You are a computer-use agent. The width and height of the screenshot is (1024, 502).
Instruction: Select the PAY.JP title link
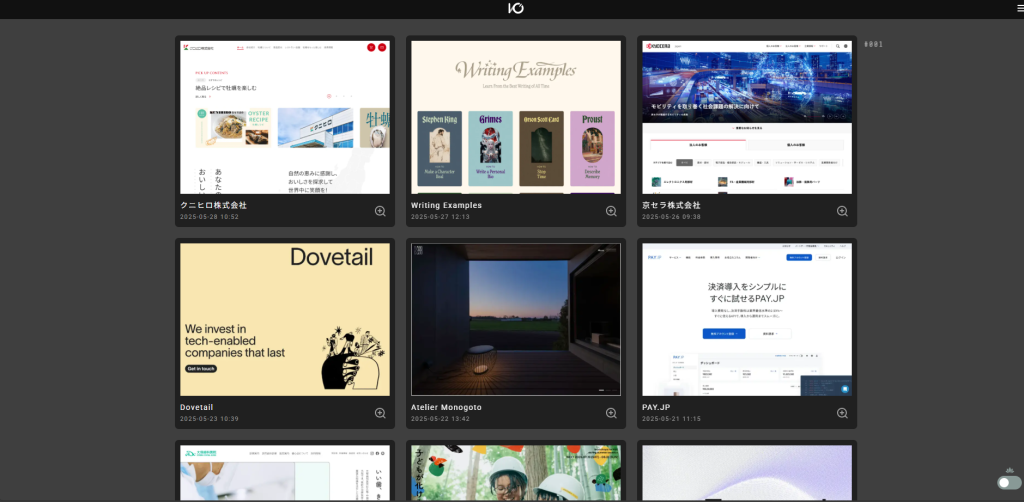[662, 407]
